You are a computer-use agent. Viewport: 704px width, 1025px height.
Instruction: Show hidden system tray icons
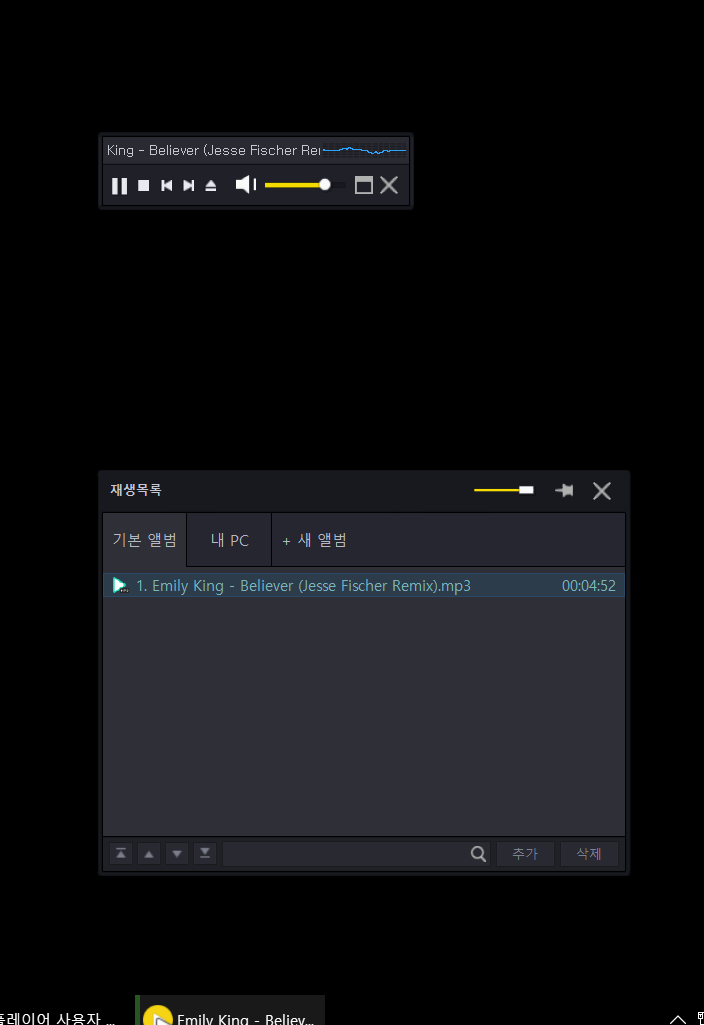pos(678,1018)
